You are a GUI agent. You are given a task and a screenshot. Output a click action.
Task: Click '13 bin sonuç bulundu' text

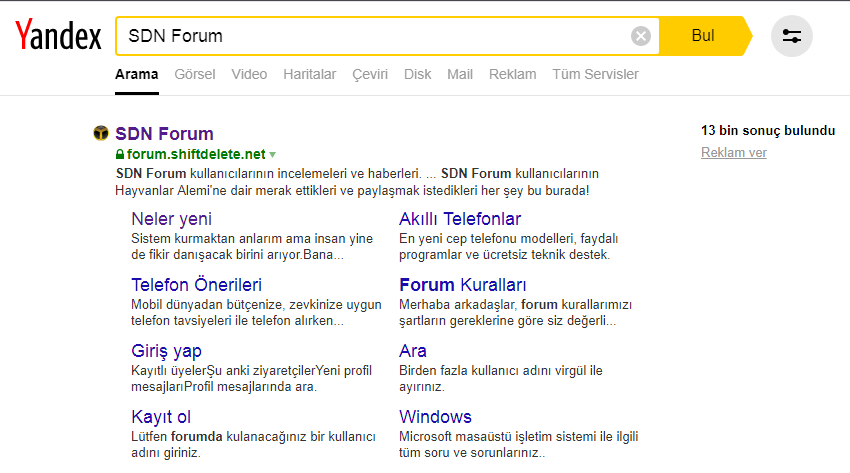pos(768,131)
